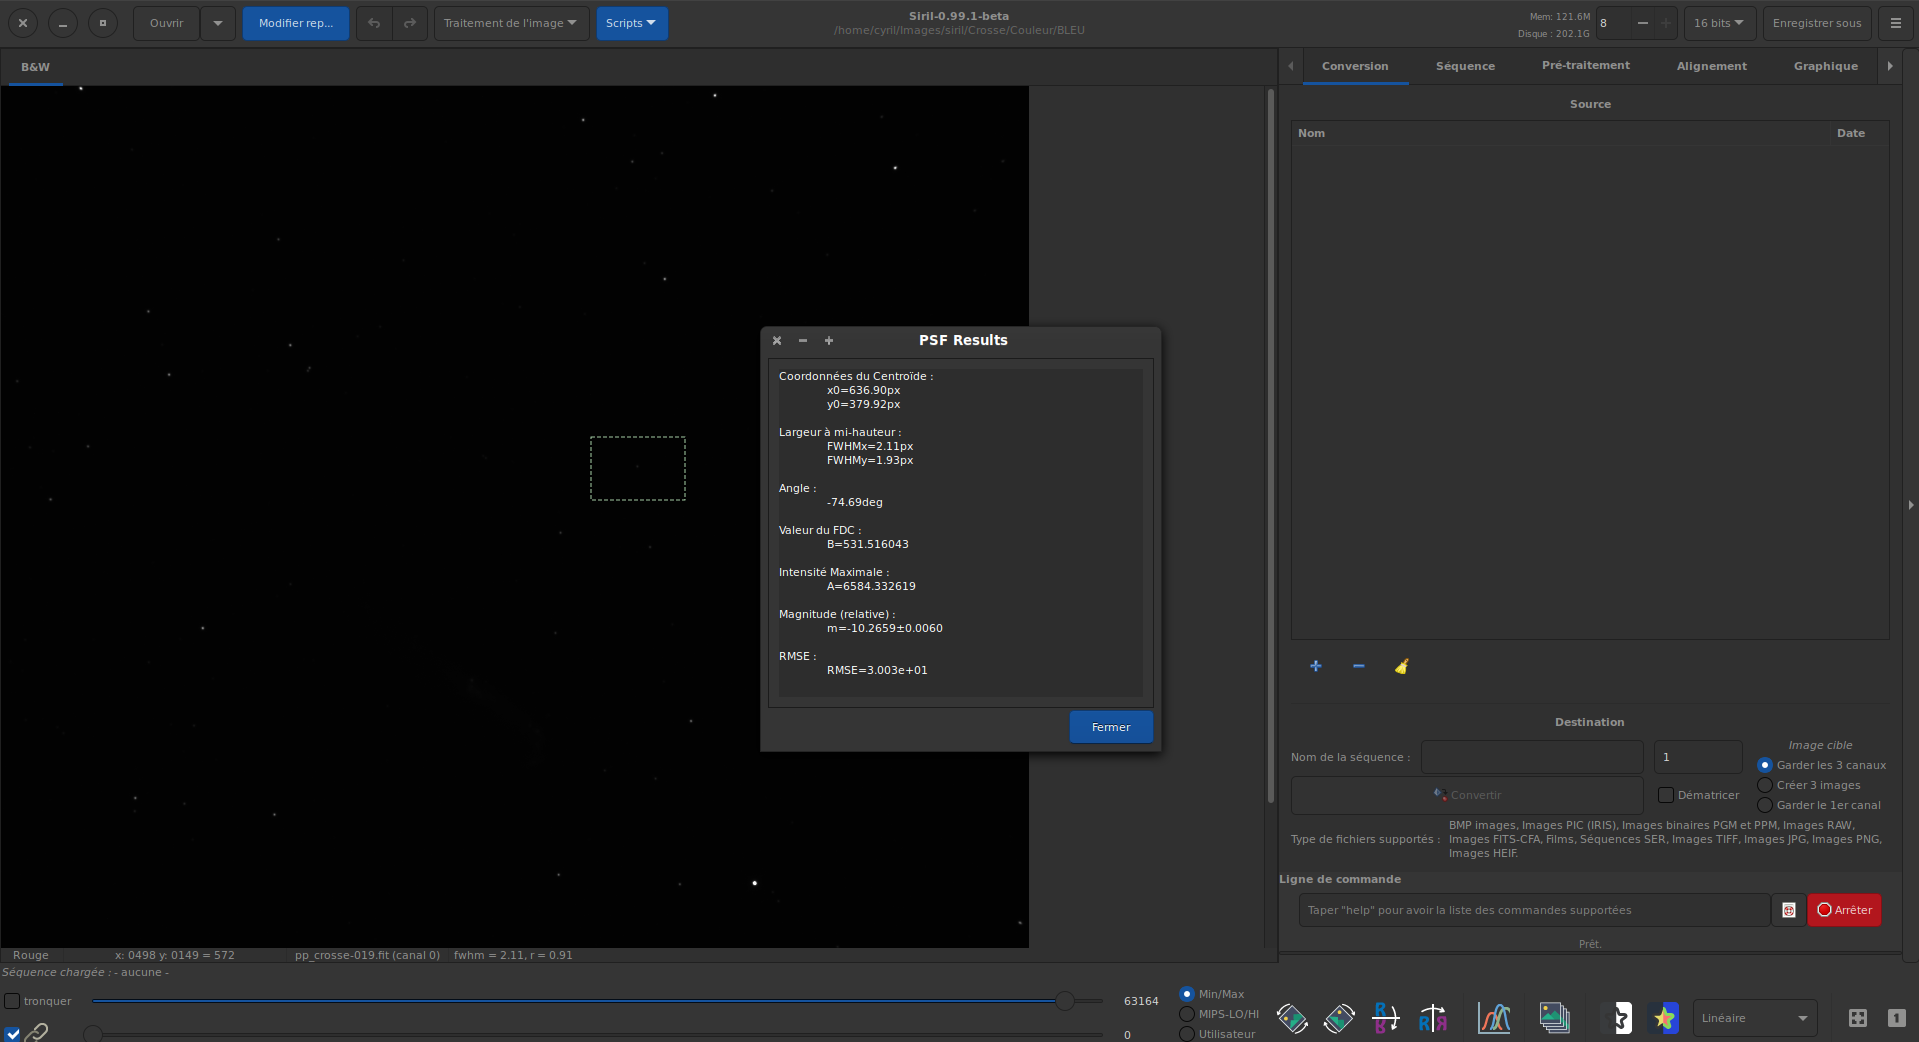Switch to the Pré-traitement tab
This screenshot has width=1919, height=1042.
1585,66
